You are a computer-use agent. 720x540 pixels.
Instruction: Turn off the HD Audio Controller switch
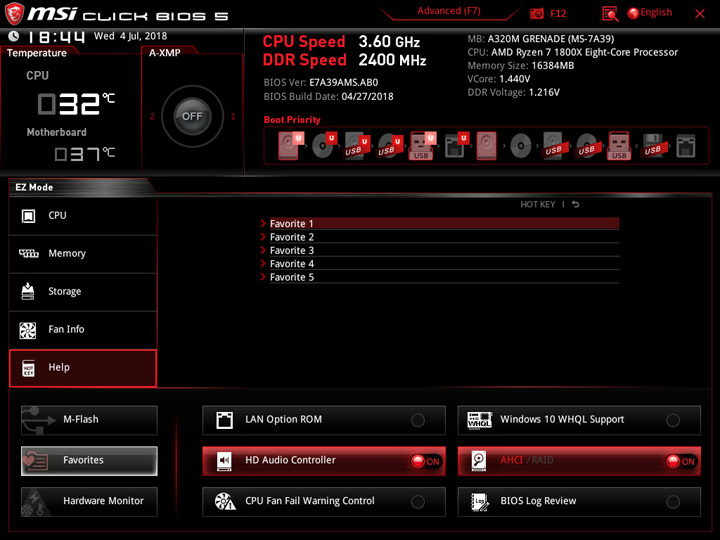coord(426,461)
